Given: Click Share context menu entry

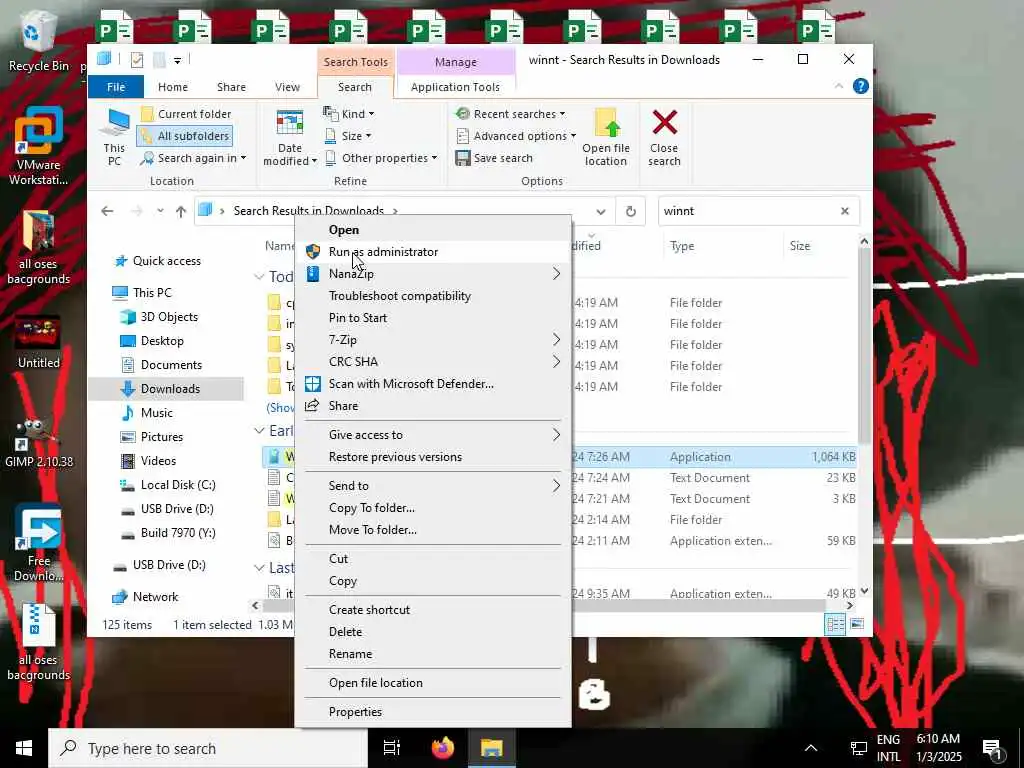Looking at the screenshot, I should tap(434, 406).
